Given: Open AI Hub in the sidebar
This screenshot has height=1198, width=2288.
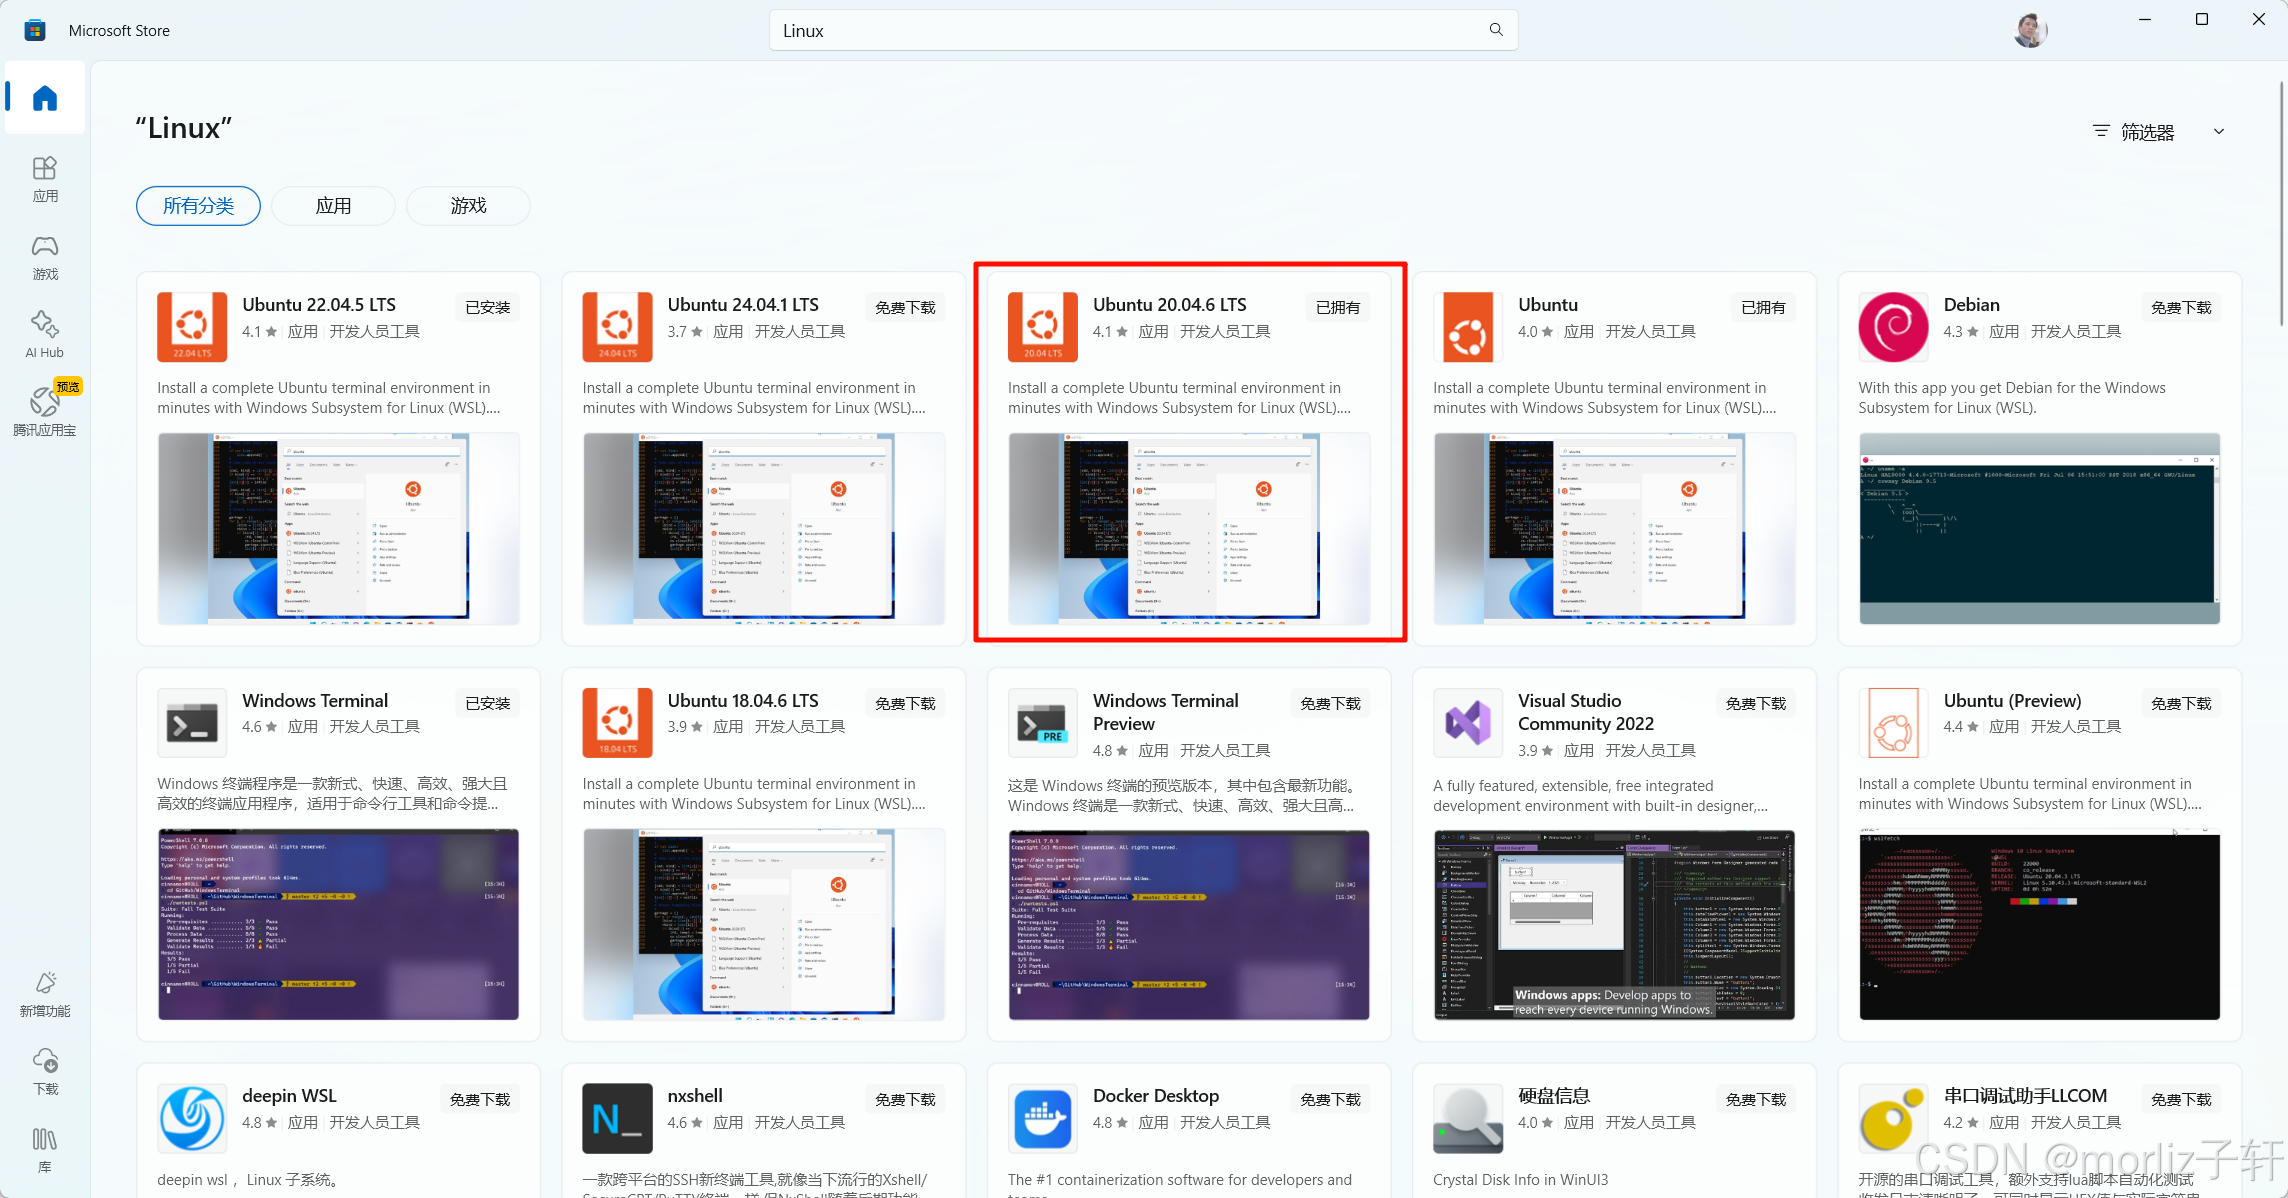Looking at the screenshot, I should pyautogui.click(x=45, y=335).
